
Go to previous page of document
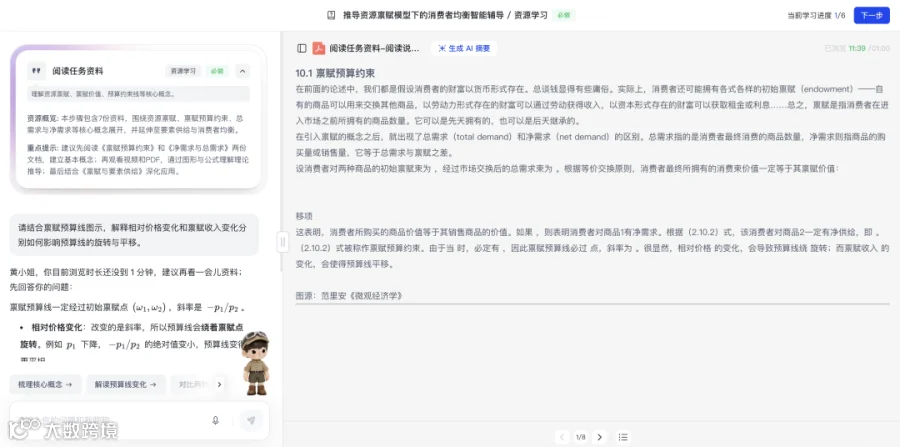pos(563,437)
